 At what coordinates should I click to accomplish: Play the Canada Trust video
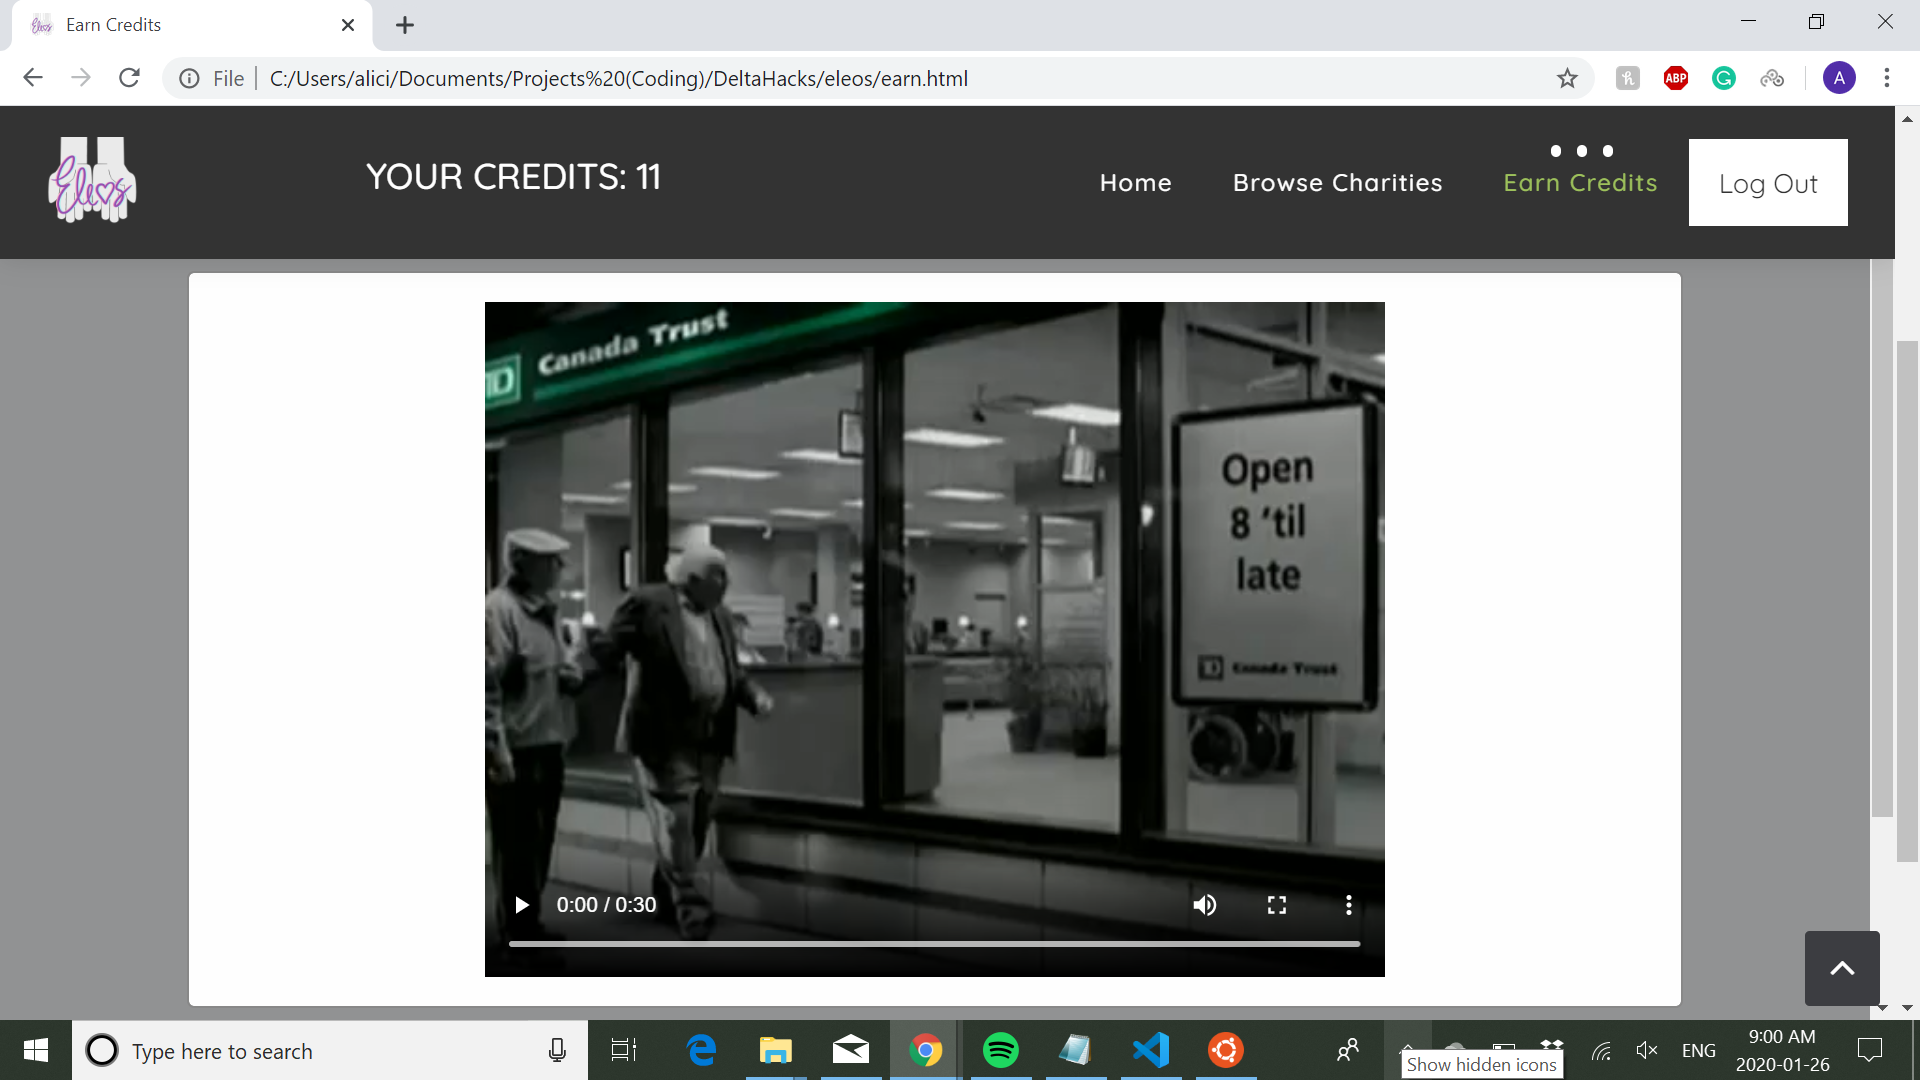[521, 905]
